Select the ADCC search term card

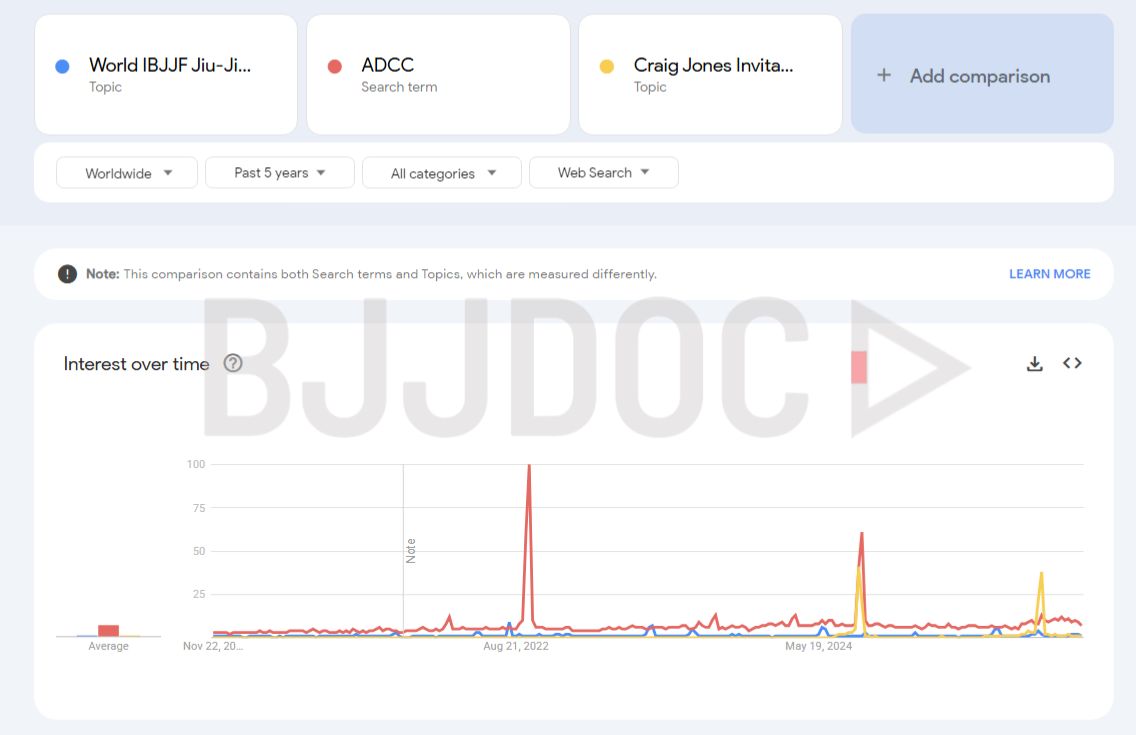tap(440, 74)
